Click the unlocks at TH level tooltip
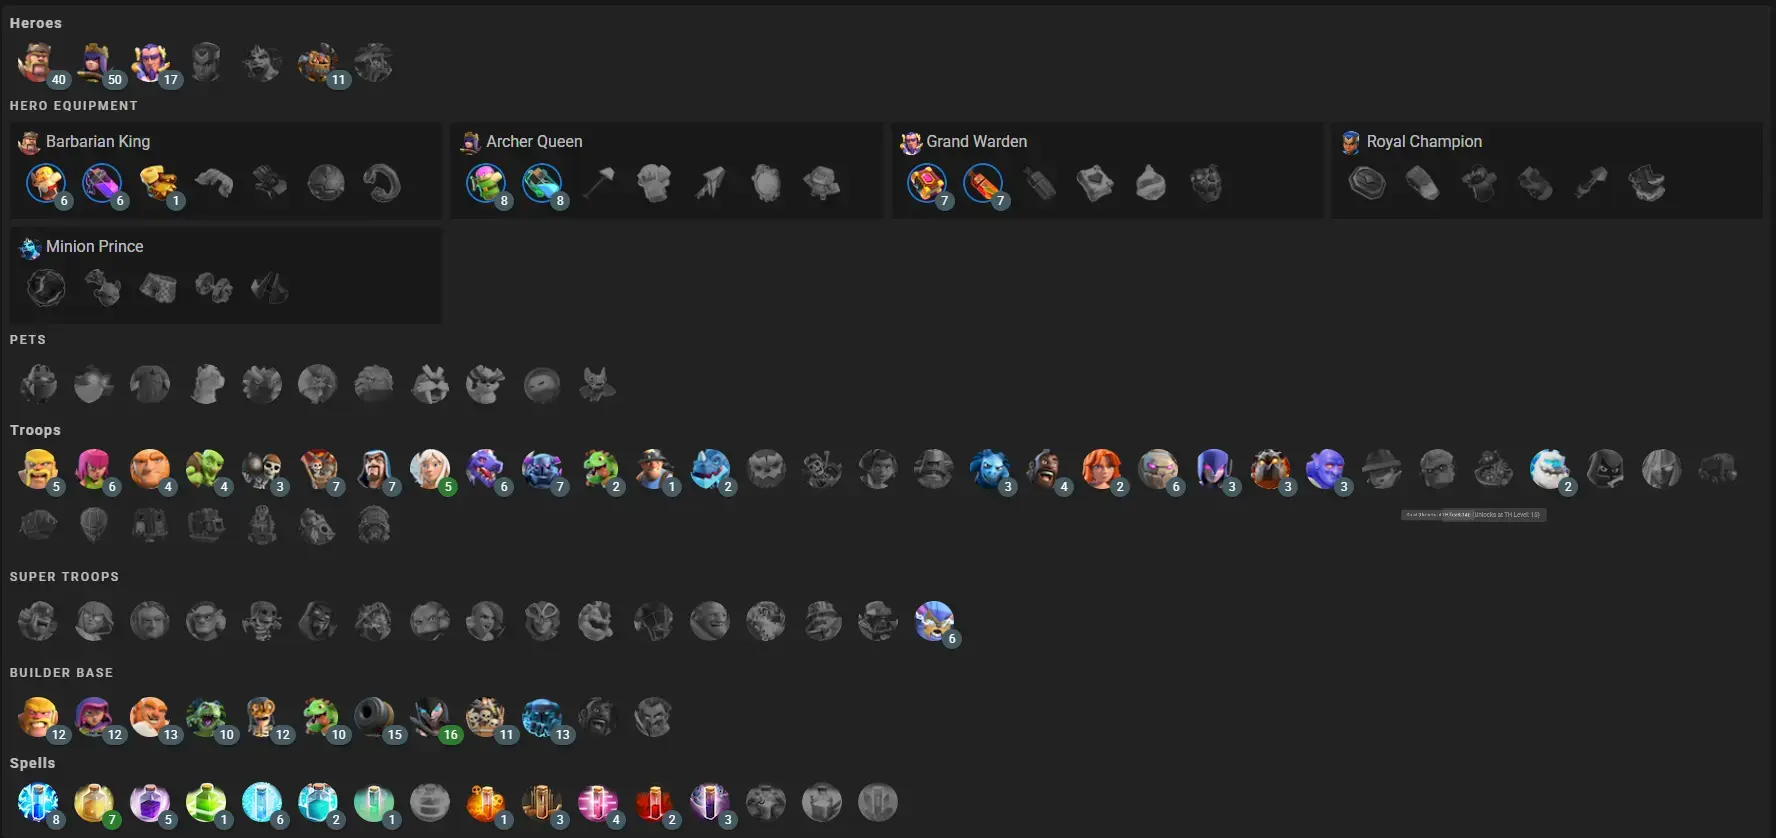 click(x=1473, y=515)
